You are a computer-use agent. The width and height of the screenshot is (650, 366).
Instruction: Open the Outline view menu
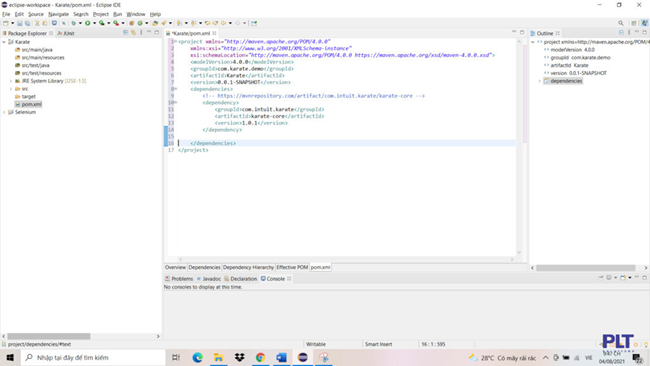629,32
